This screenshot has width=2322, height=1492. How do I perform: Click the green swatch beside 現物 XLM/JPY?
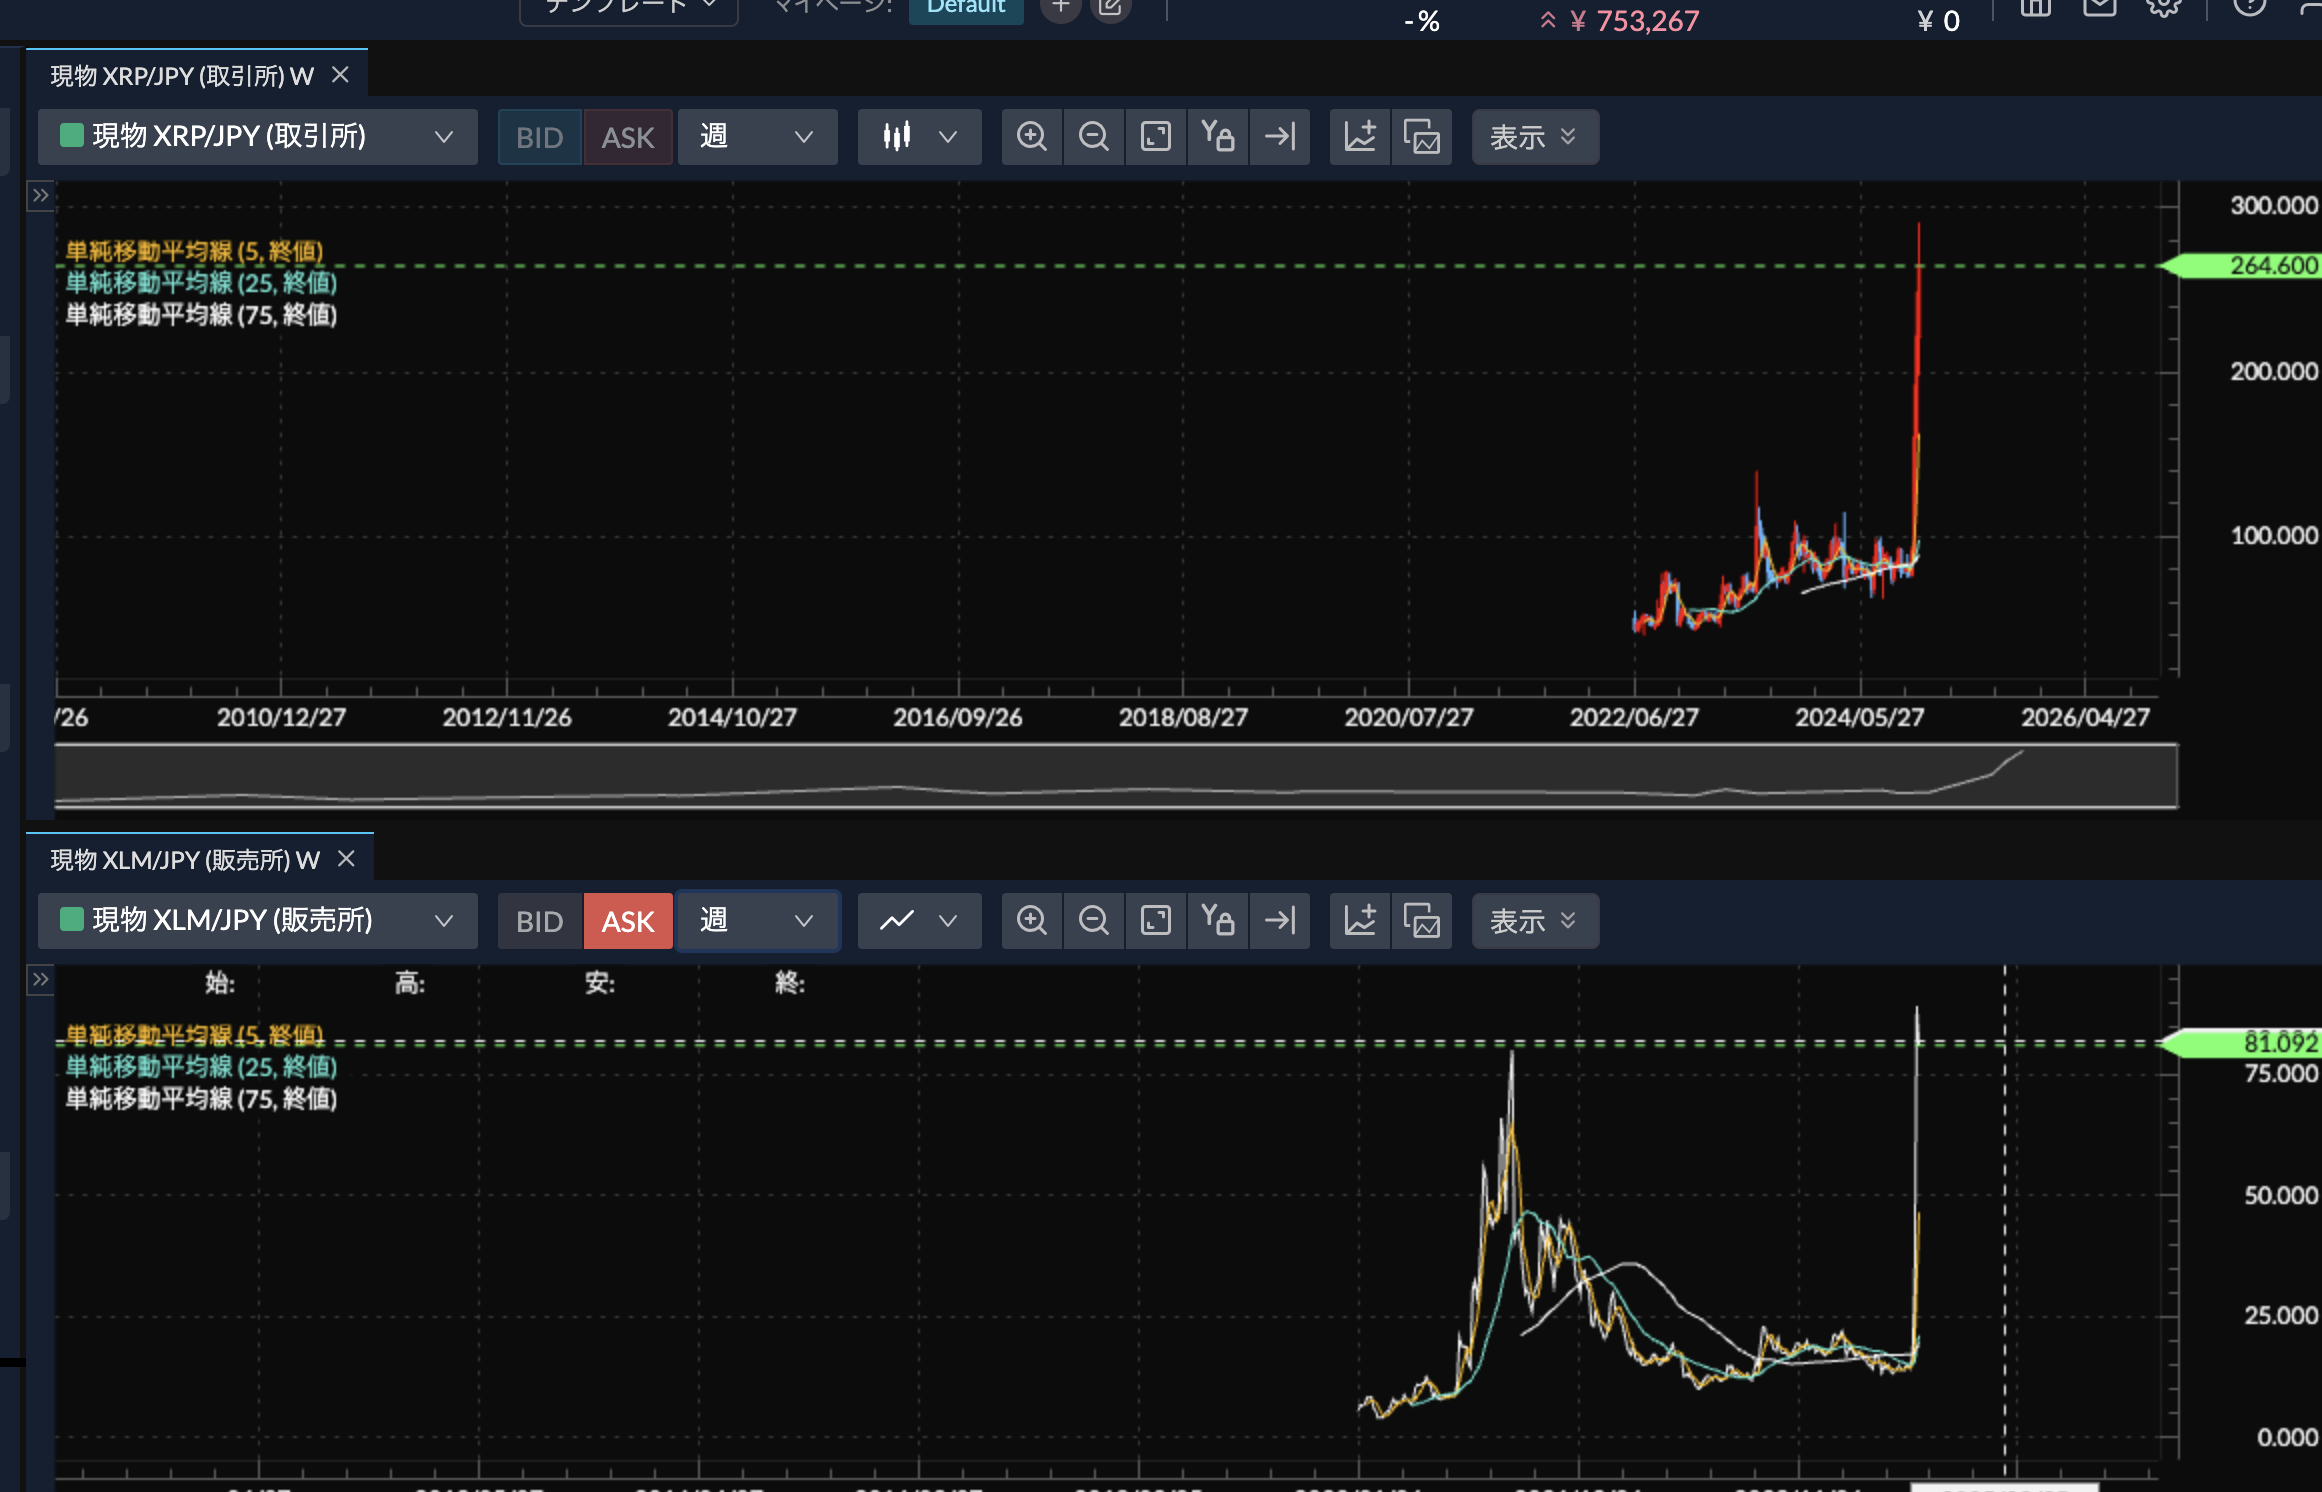click(x=70, y=921)
